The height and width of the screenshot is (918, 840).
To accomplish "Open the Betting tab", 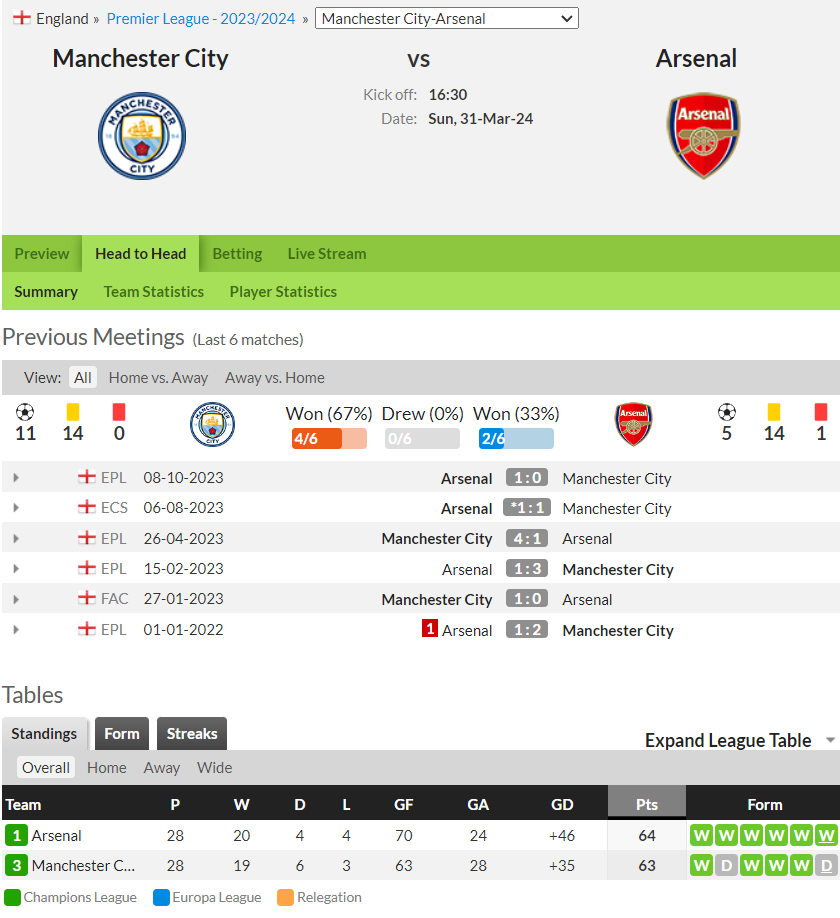I will (237, 254).
